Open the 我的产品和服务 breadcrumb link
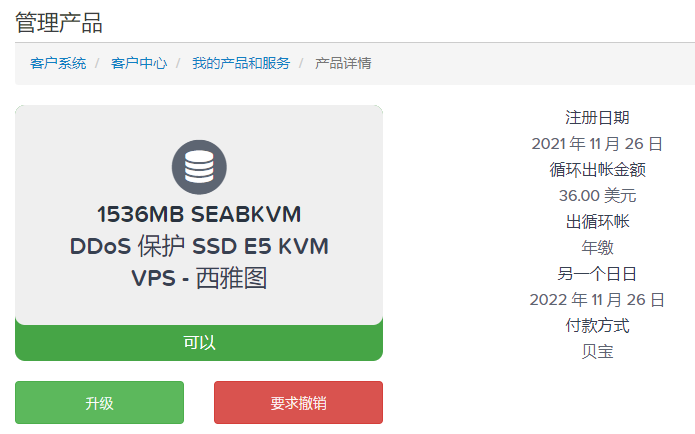Viewport: 695px width, 434px height. (241, 63)
